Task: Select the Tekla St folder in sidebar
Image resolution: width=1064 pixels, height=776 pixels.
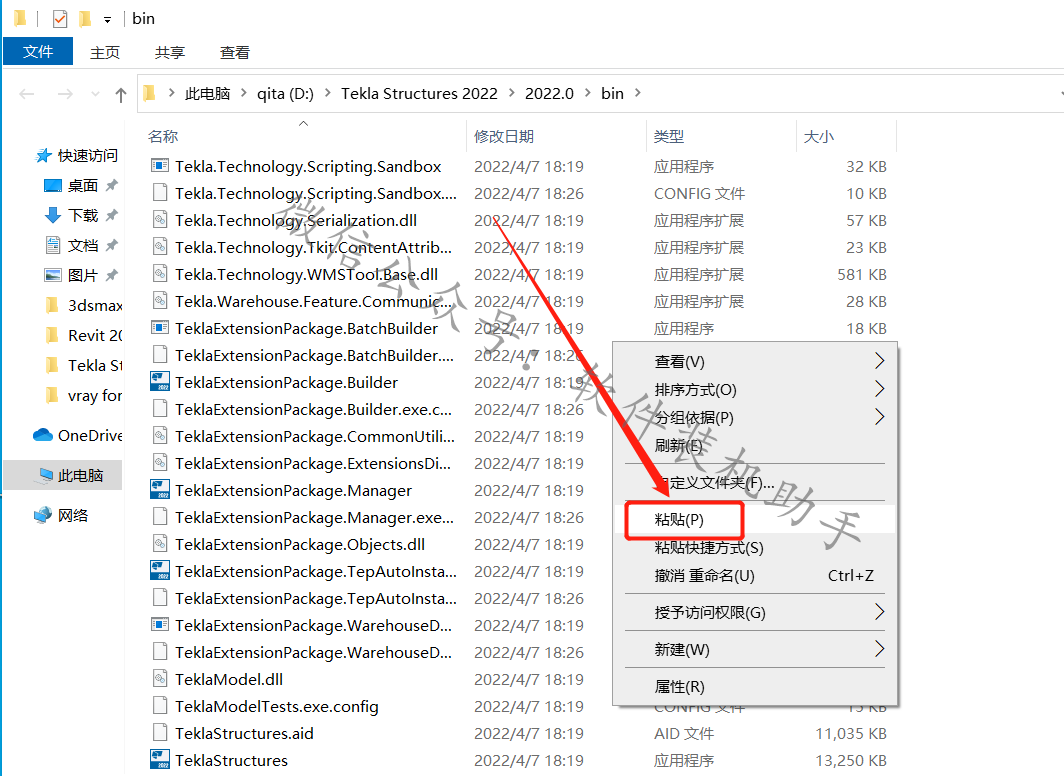Action: (83, 365)
